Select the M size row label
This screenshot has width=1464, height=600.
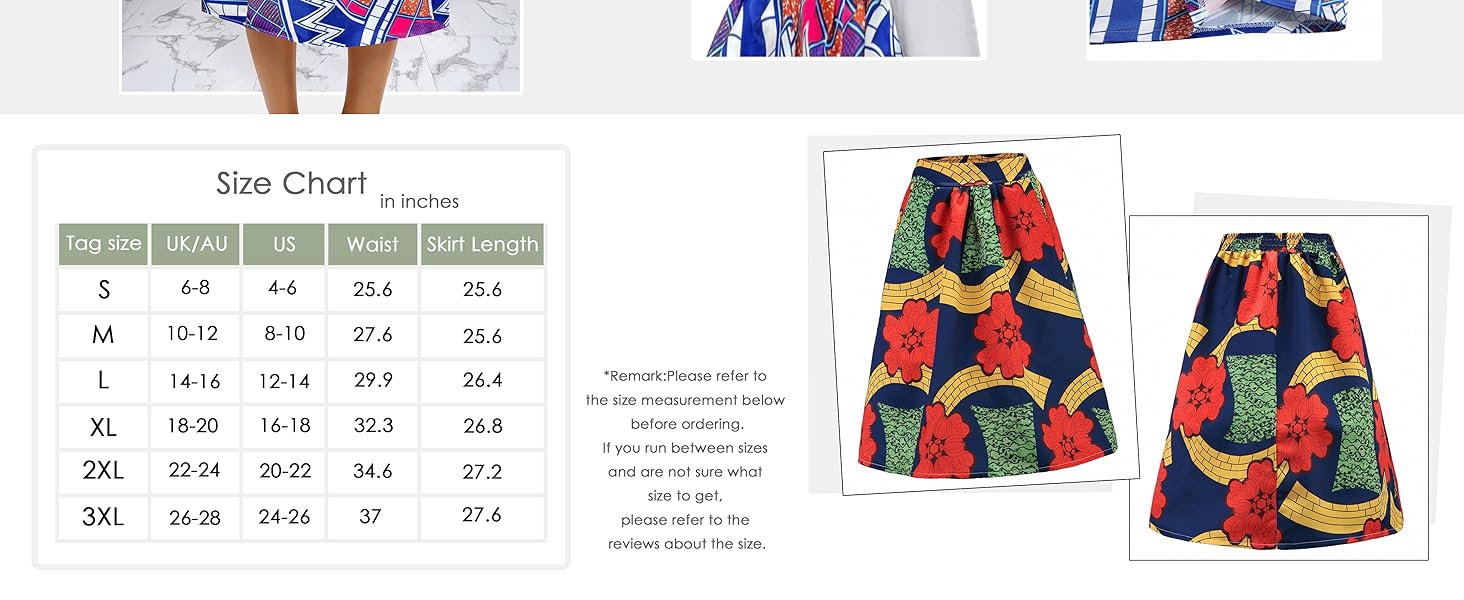[104, 336]
